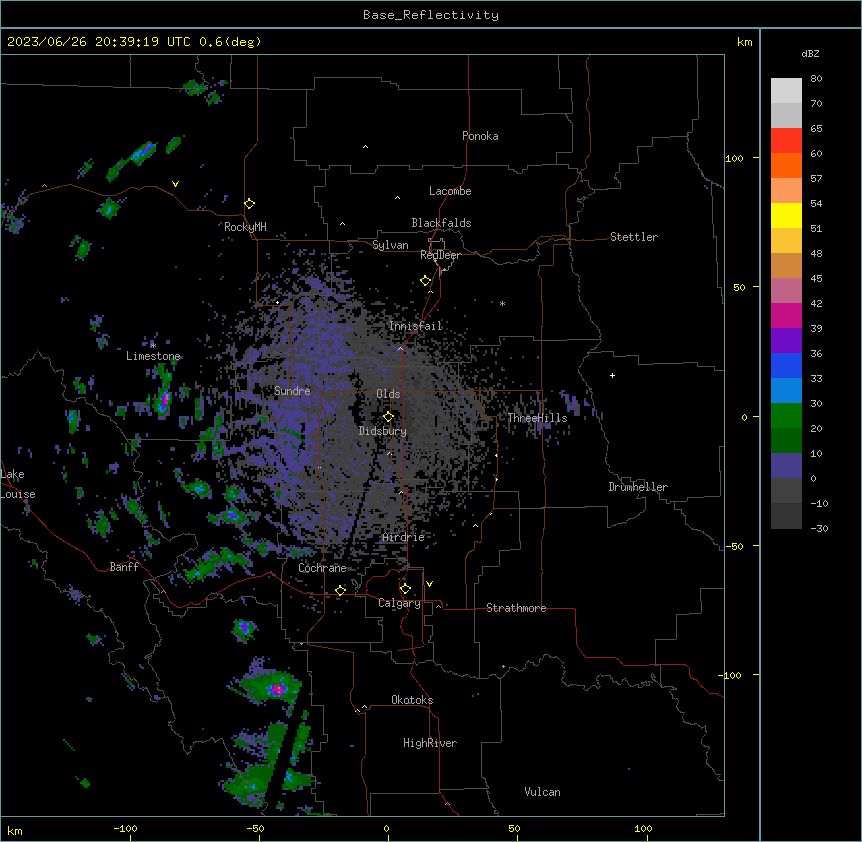Click the Banff label

(x=124, y=567)
